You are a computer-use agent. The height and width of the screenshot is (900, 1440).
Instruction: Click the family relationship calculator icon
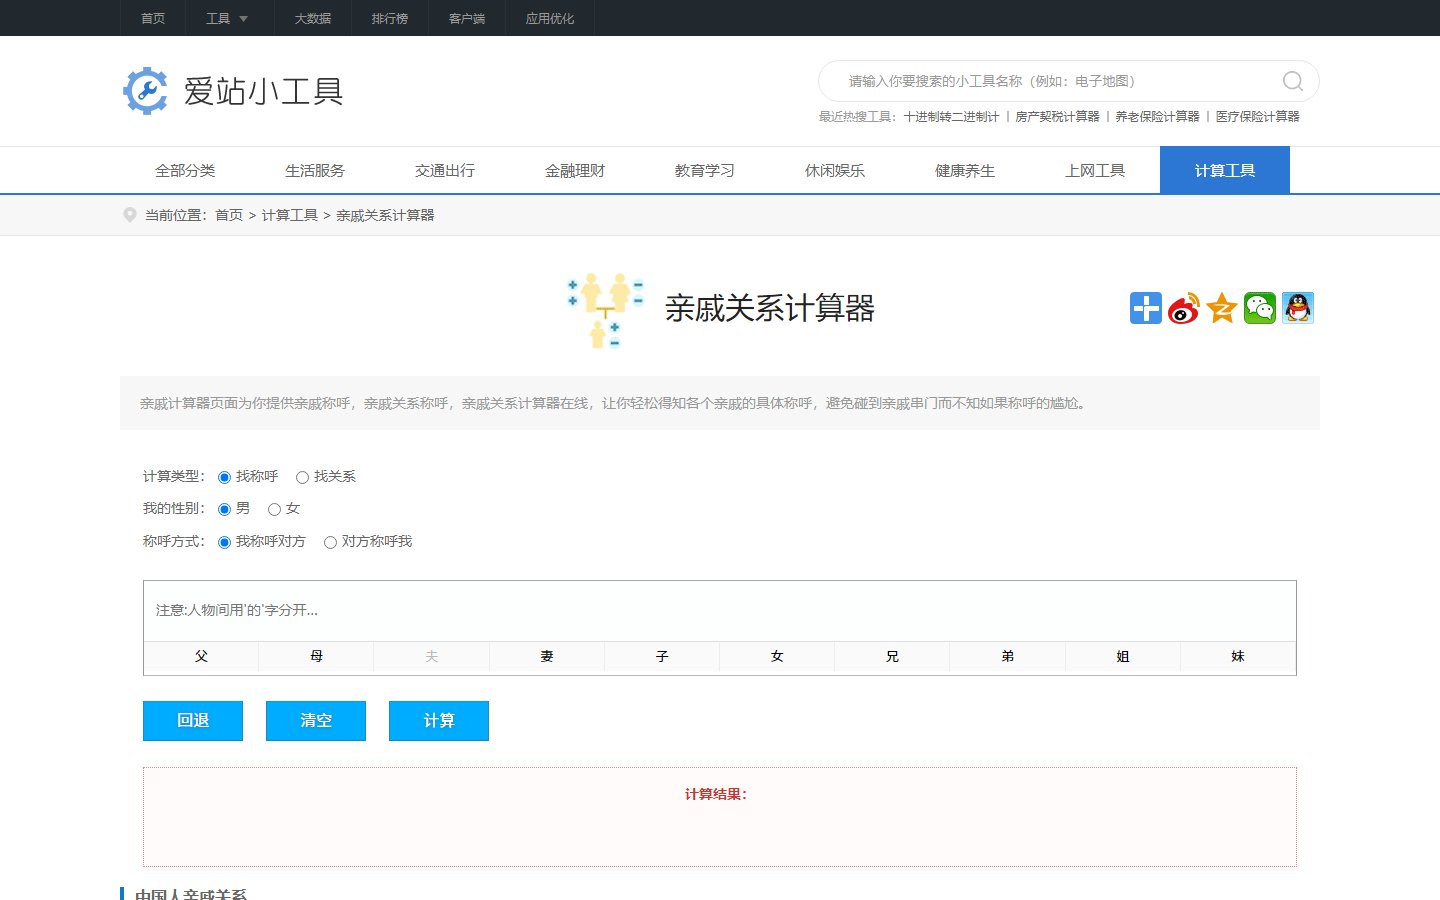[x=605, y=309]
